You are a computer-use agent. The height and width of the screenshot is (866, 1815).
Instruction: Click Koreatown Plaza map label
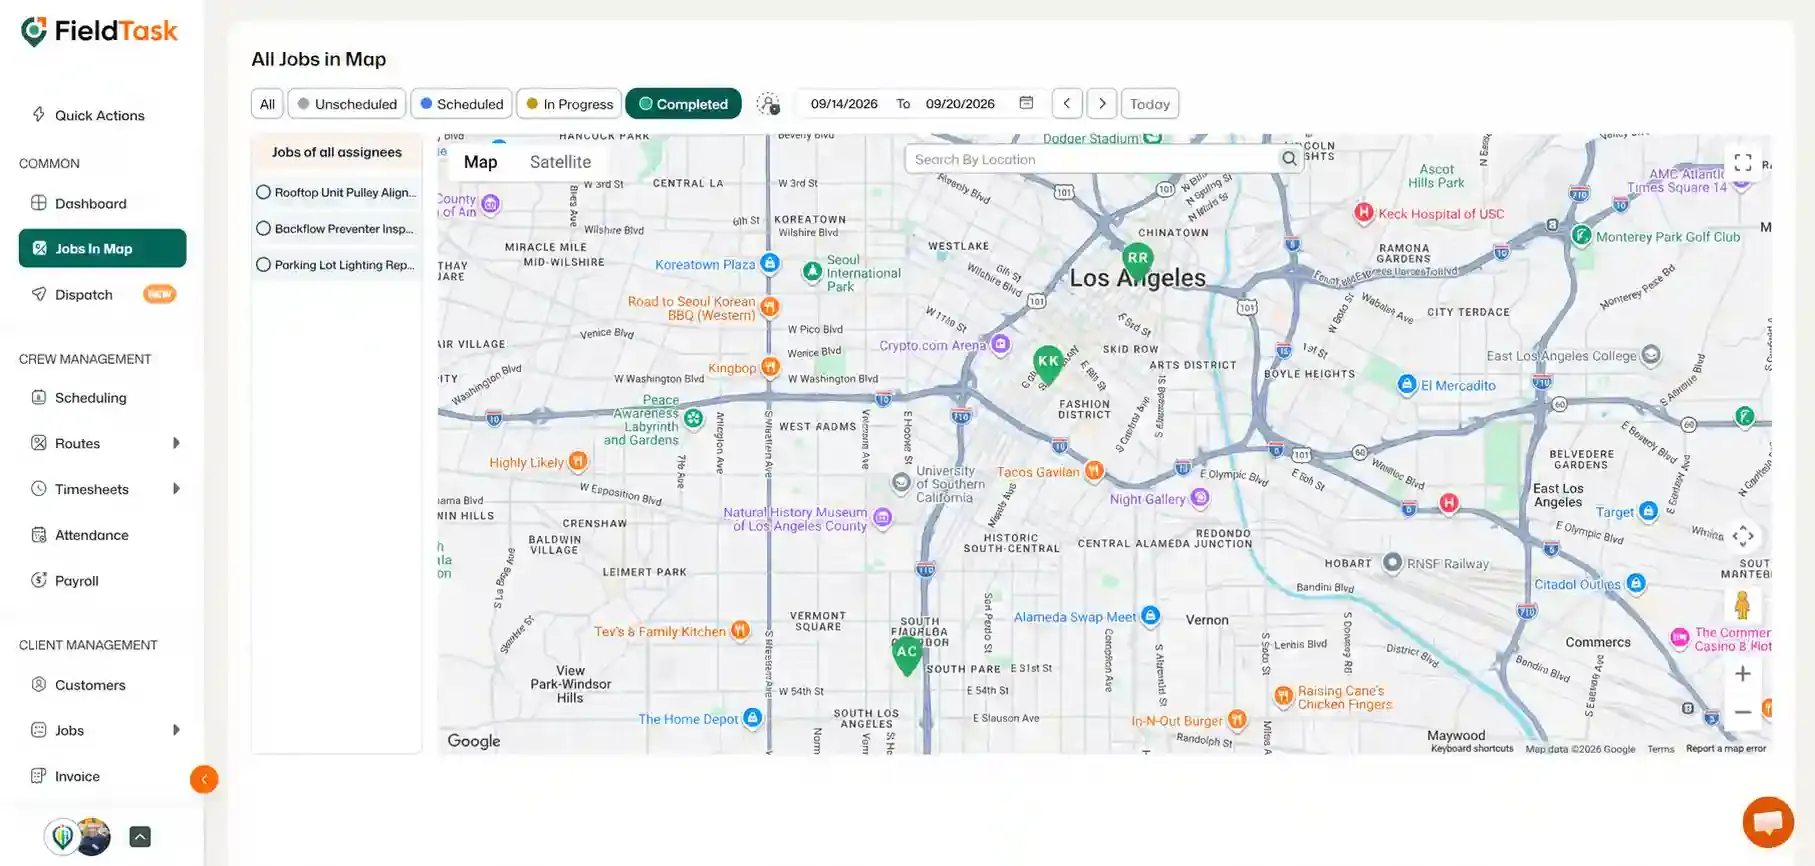[x=705, y=265]
